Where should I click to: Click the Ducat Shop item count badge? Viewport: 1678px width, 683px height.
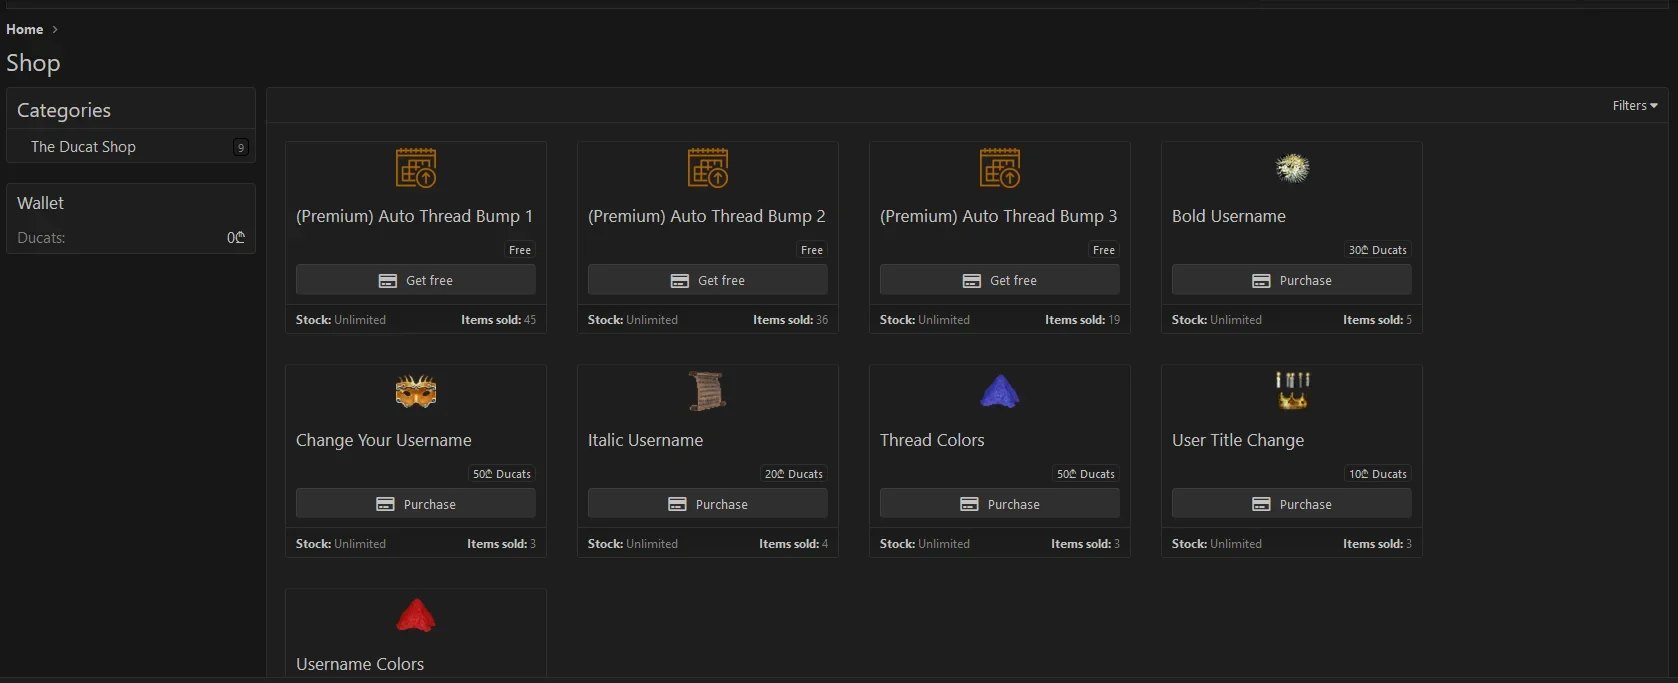(x=240, y=148)
